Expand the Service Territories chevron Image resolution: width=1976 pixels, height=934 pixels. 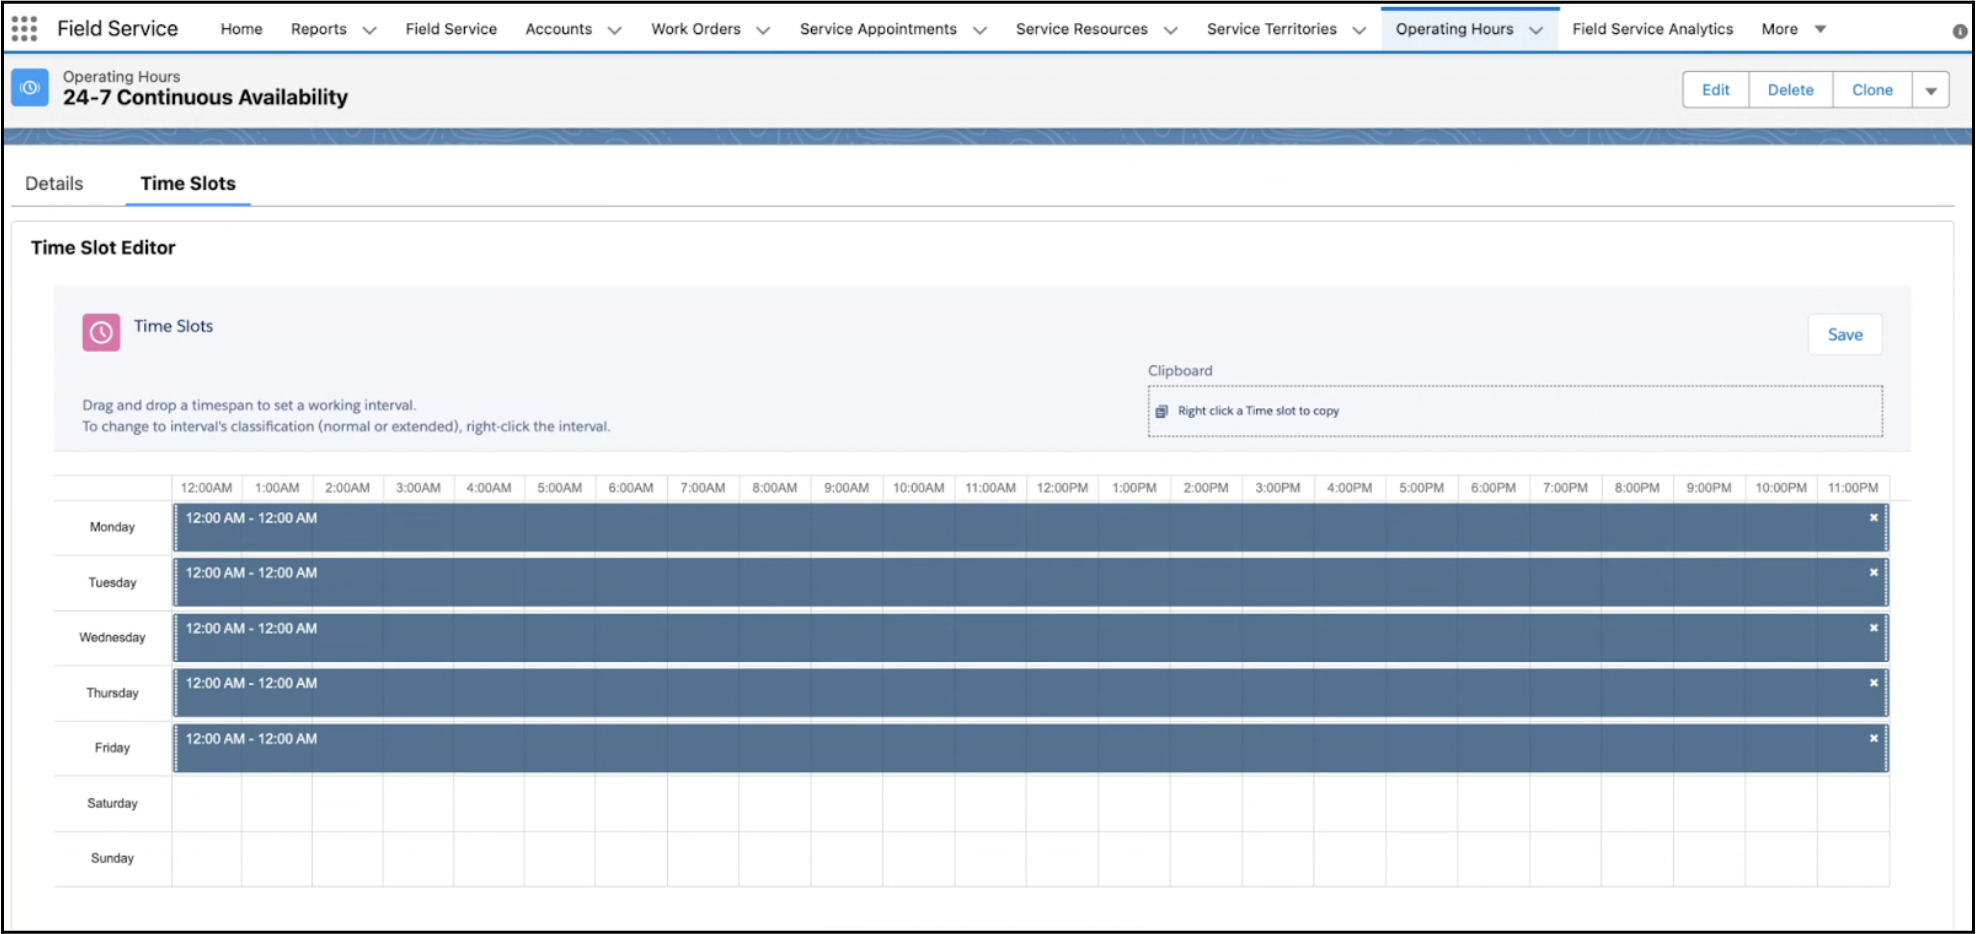(1359, 30)
